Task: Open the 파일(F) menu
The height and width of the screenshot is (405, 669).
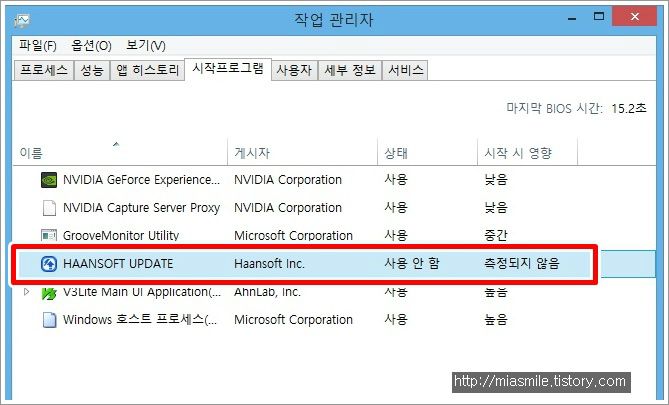Action: point(38,46)
